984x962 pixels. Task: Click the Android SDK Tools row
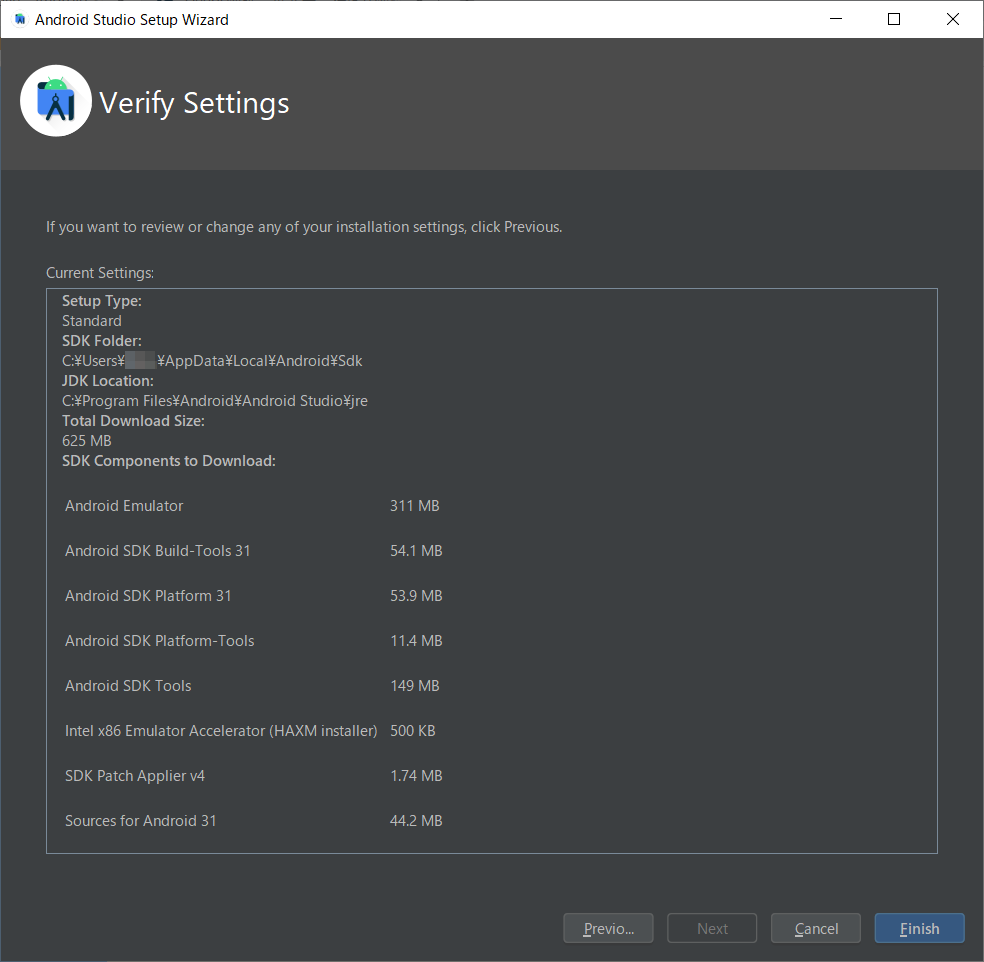click(128, 686)
